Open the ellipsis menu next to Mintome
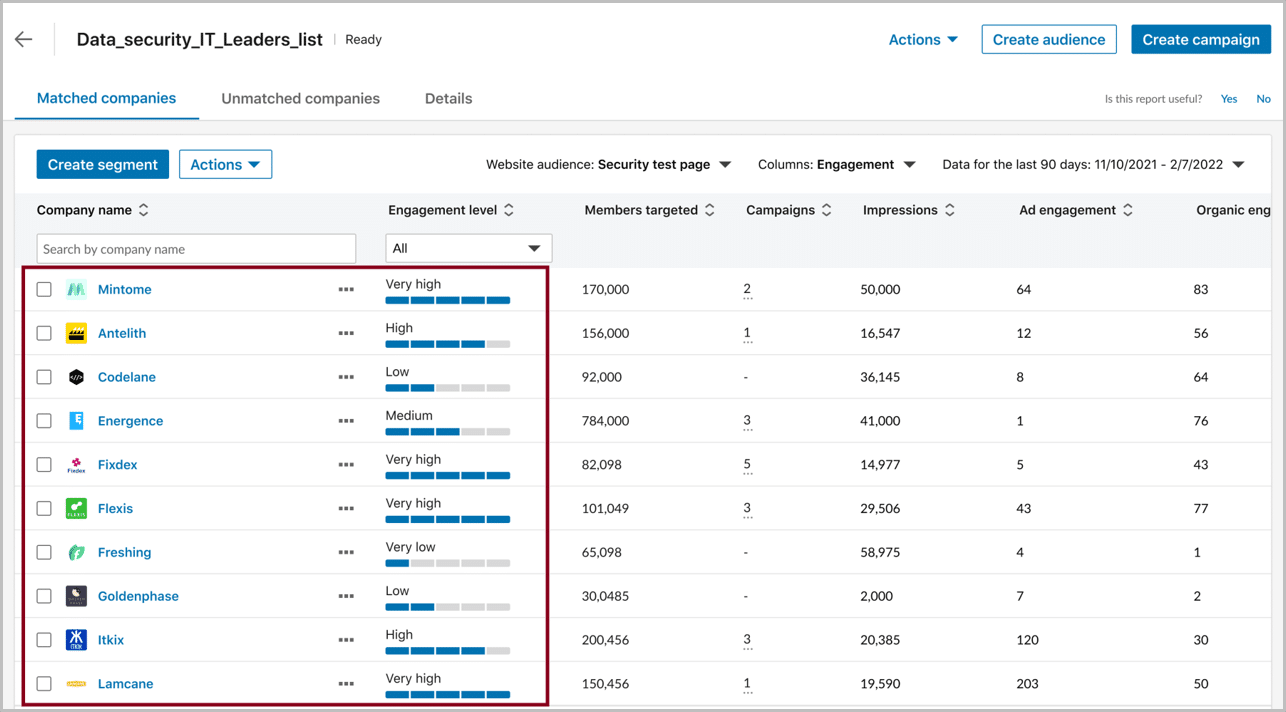 346,289
